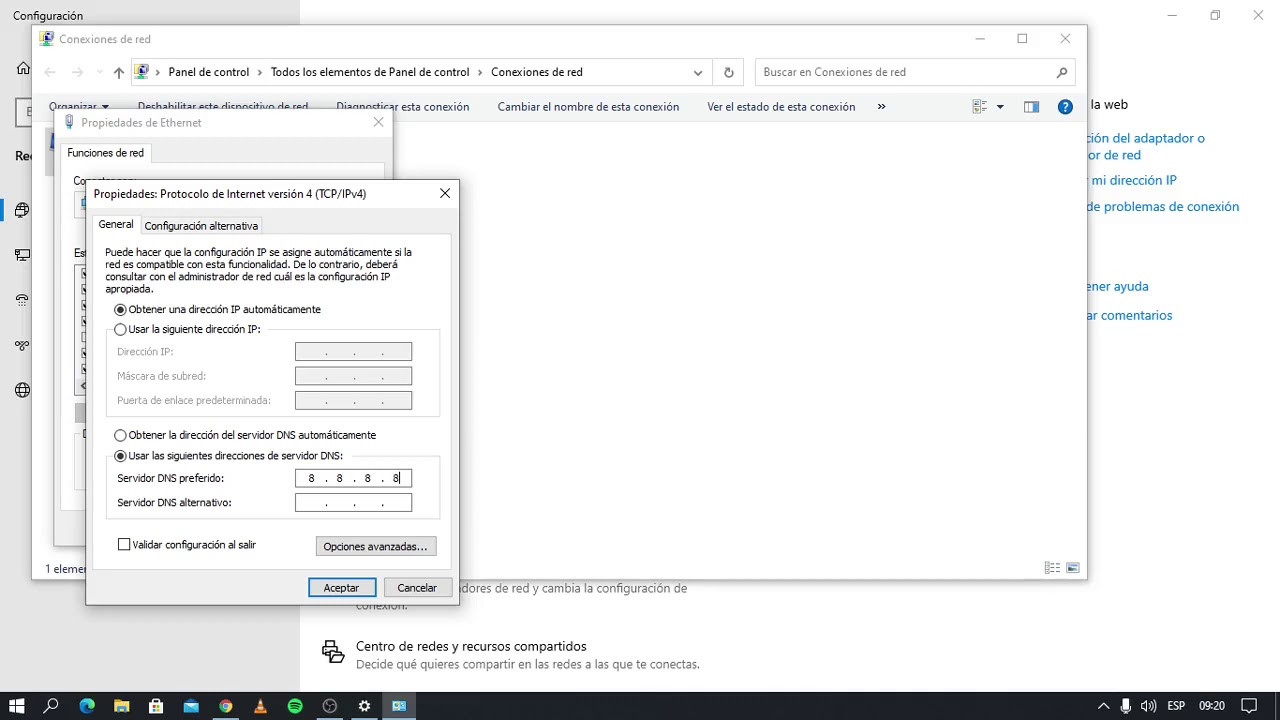
Task: Click the VPN icon in Configuración sidebar
Action: [22, 345]
